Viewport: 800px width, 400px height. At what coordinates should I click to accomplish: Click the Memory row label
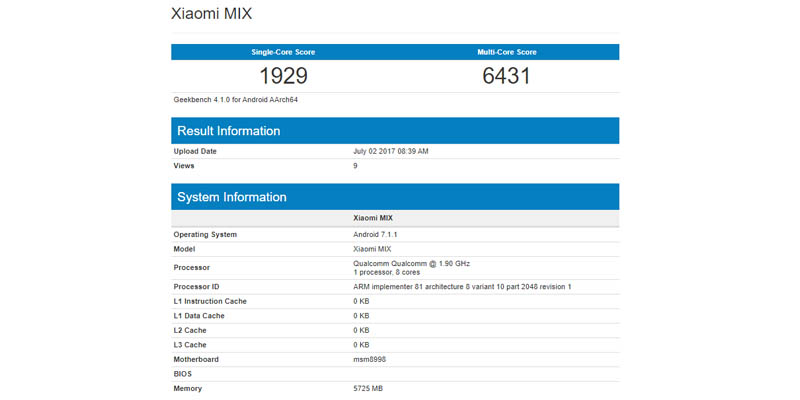(188, 388)
